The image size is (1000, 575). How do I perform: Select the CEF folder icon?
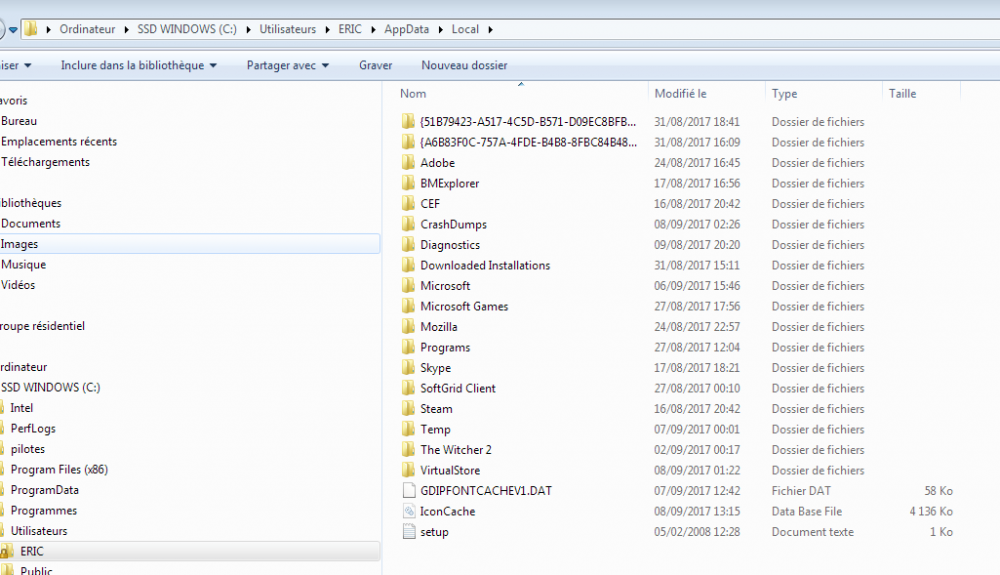[x=408, y=203]
